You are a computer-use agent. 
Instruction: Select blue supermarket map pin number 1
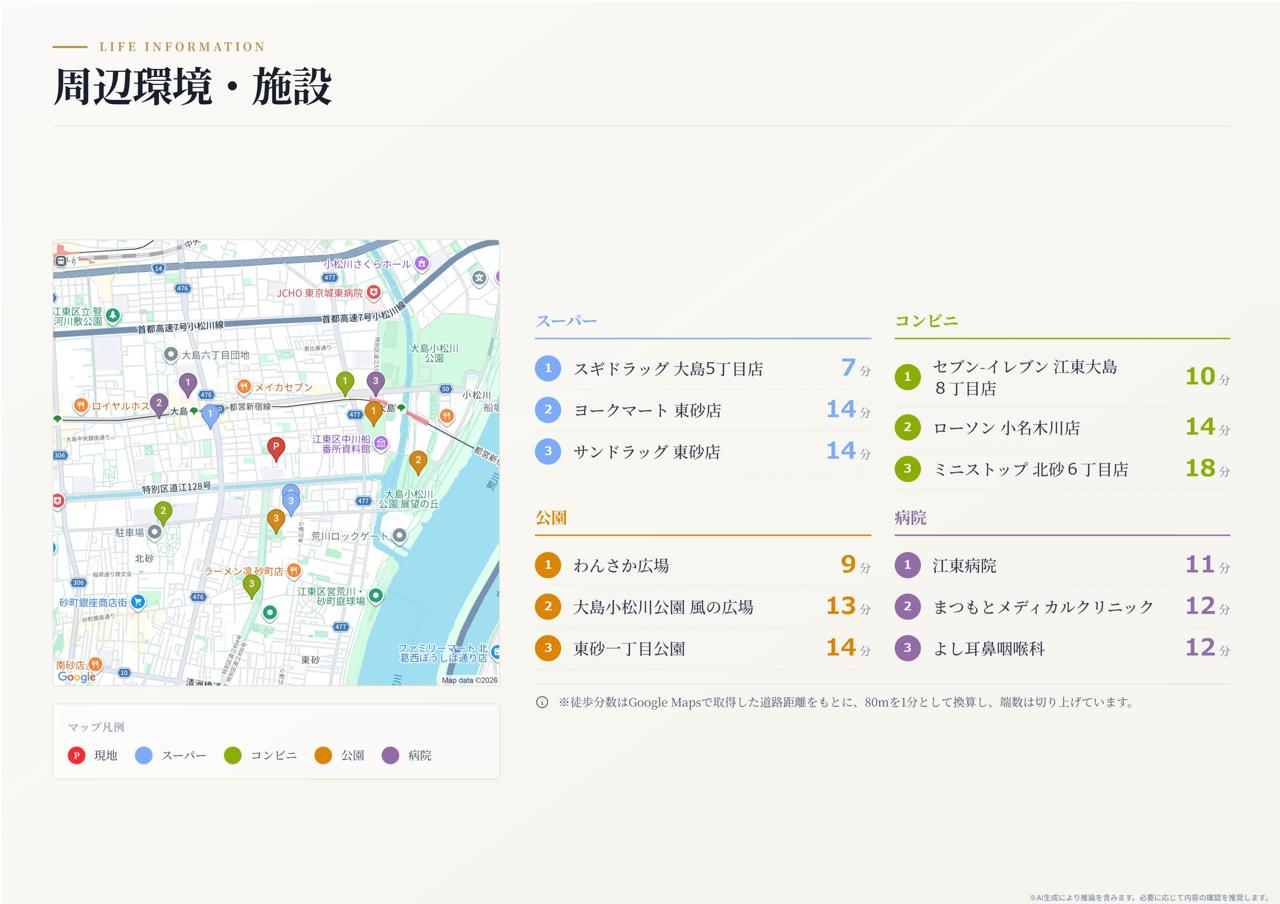pyautogui.click(x=210, y=415)
